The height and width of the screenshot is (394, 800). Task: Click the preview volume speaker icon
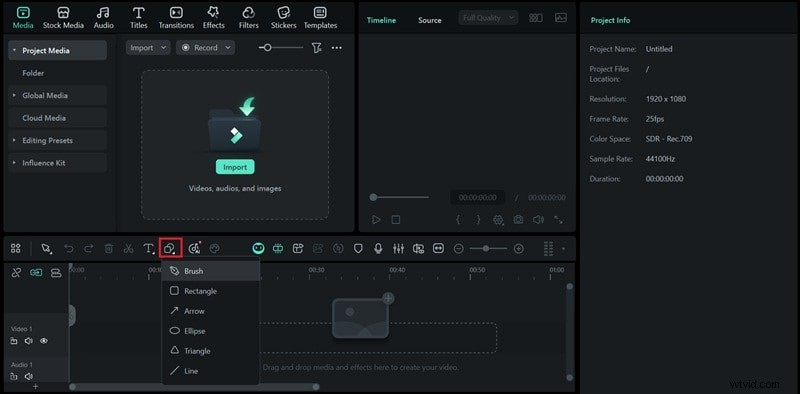pyautogui.click(x=538, y=219)
